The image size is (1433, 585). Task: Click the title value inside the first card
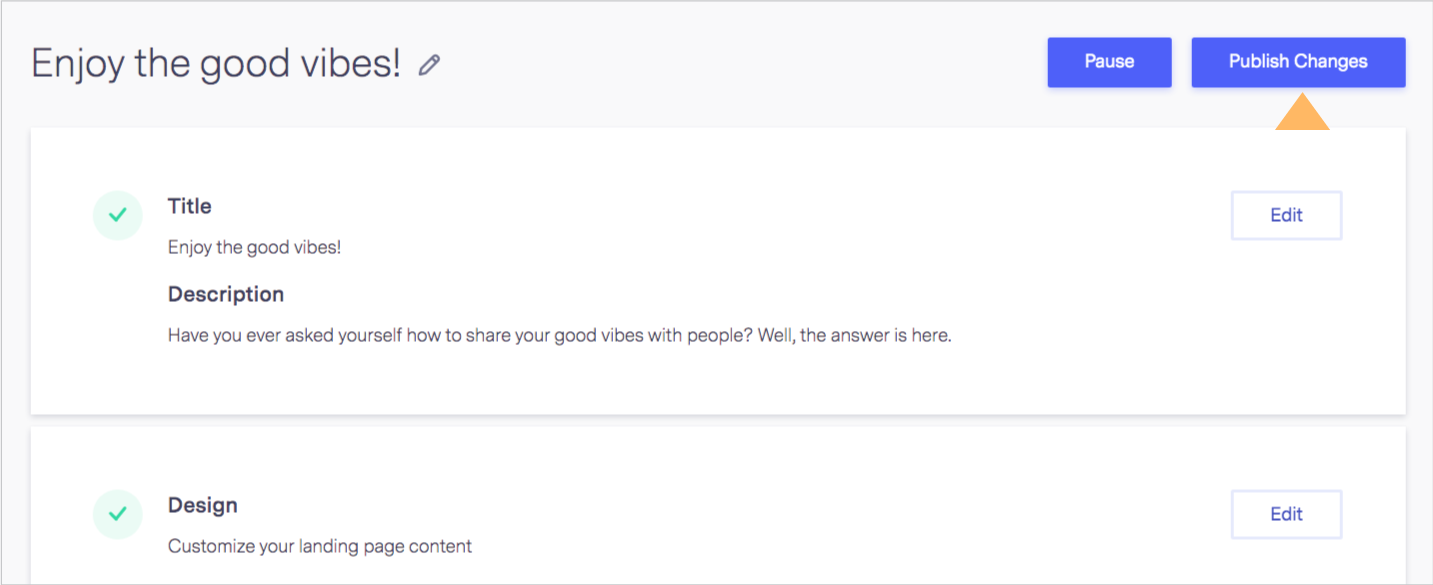pos(254,247)
